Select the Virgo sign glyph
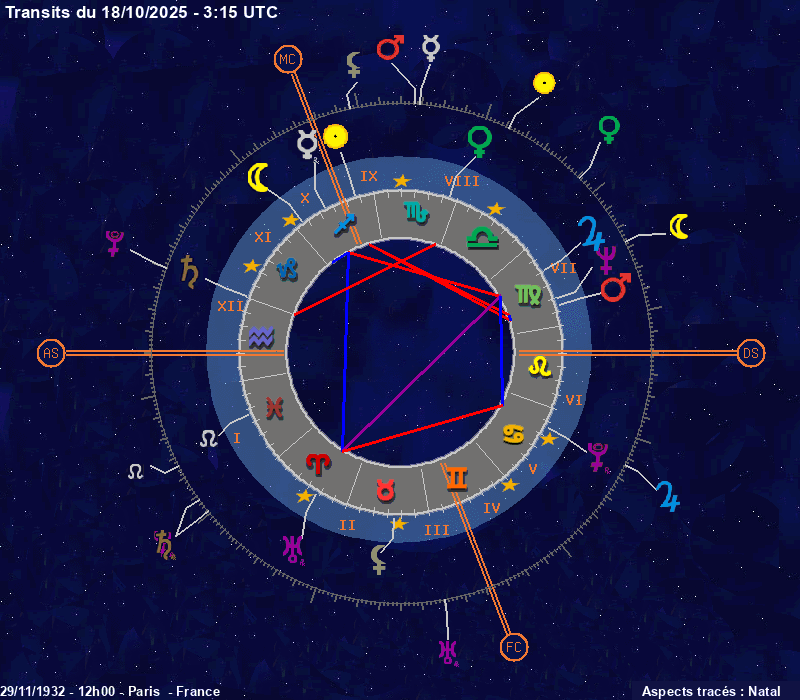 coord(526,292)
